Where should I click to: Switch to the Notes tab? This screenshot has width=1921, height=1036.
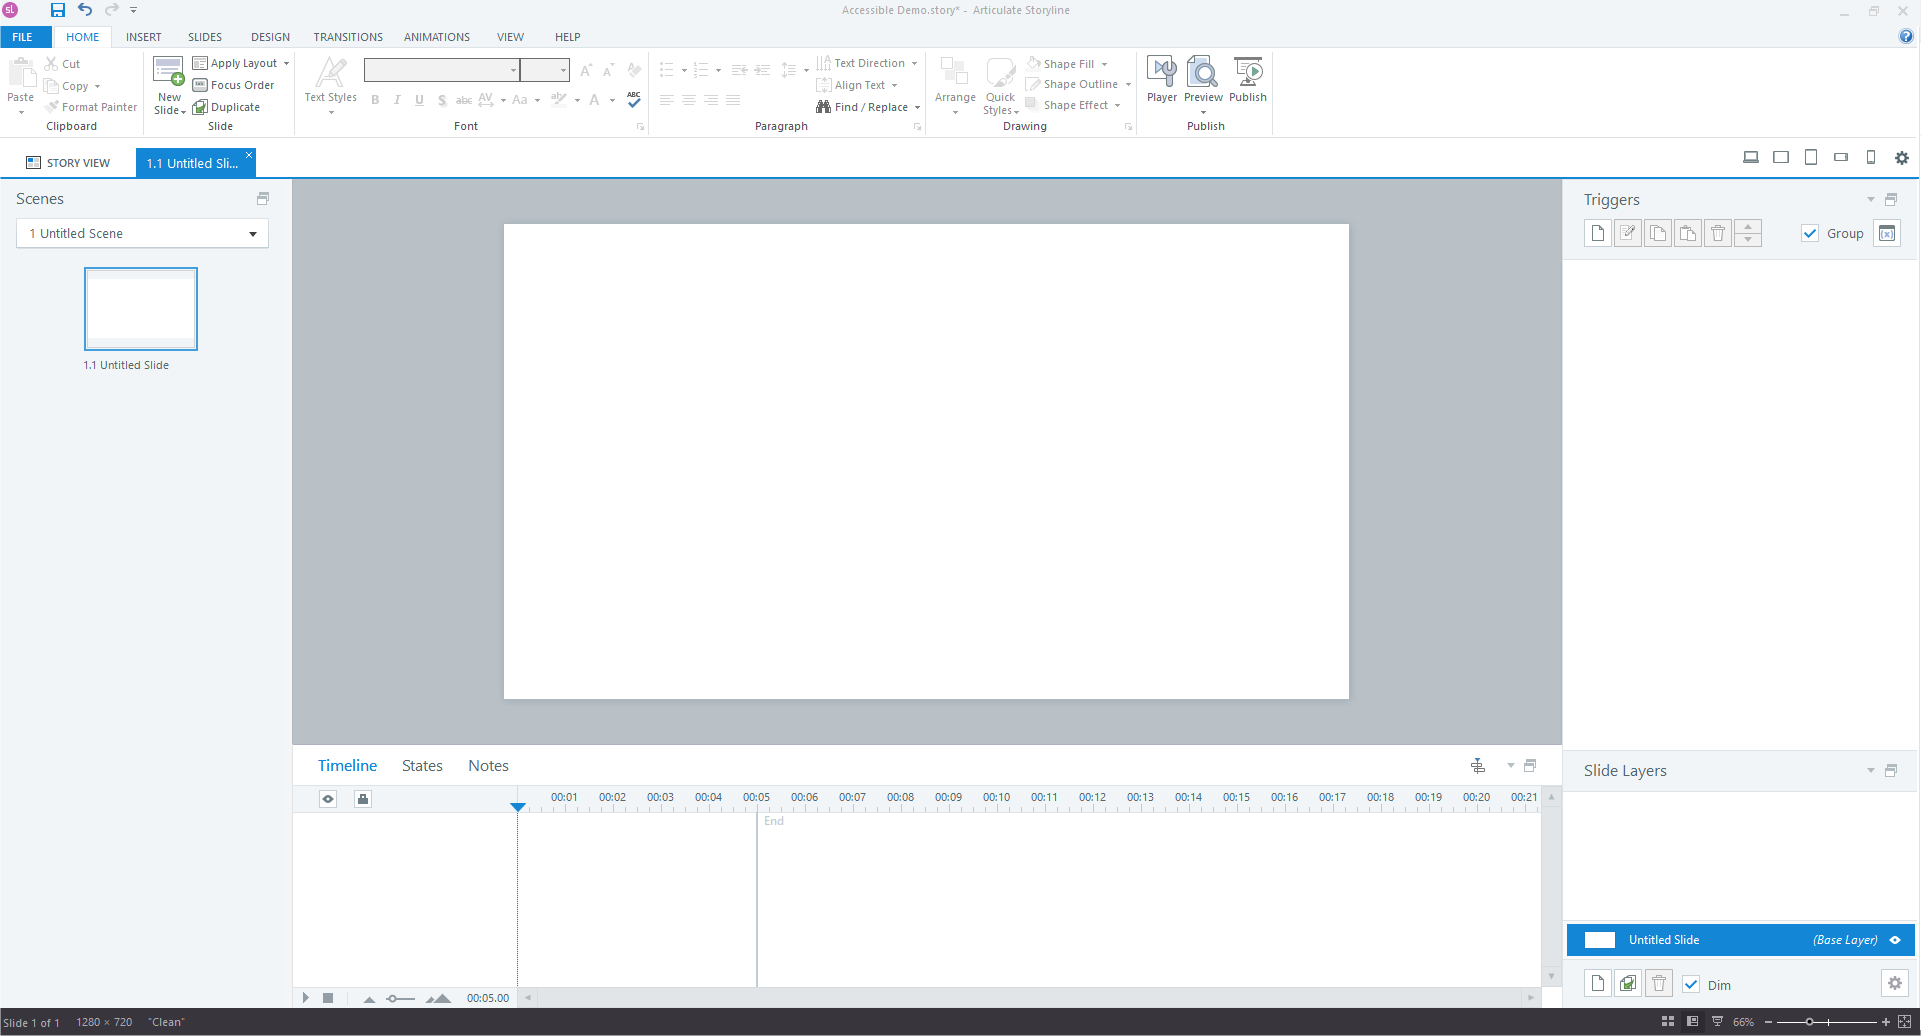coord(488,765)
